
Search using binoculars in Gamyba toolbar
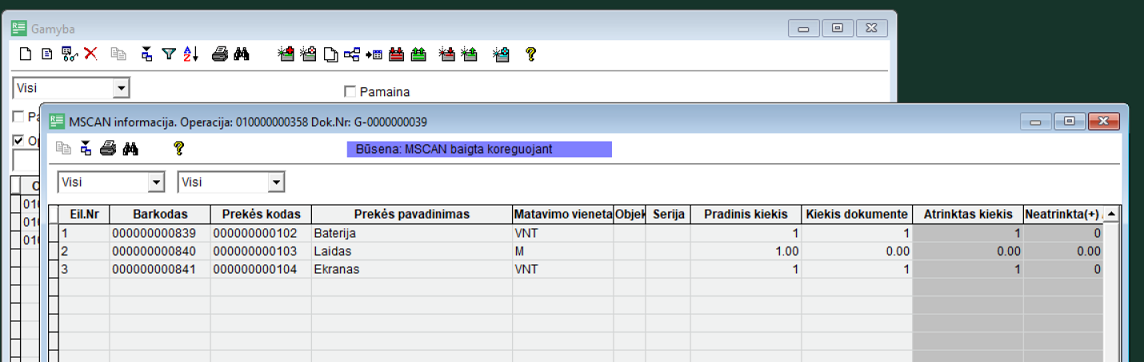tap(242, 53)
